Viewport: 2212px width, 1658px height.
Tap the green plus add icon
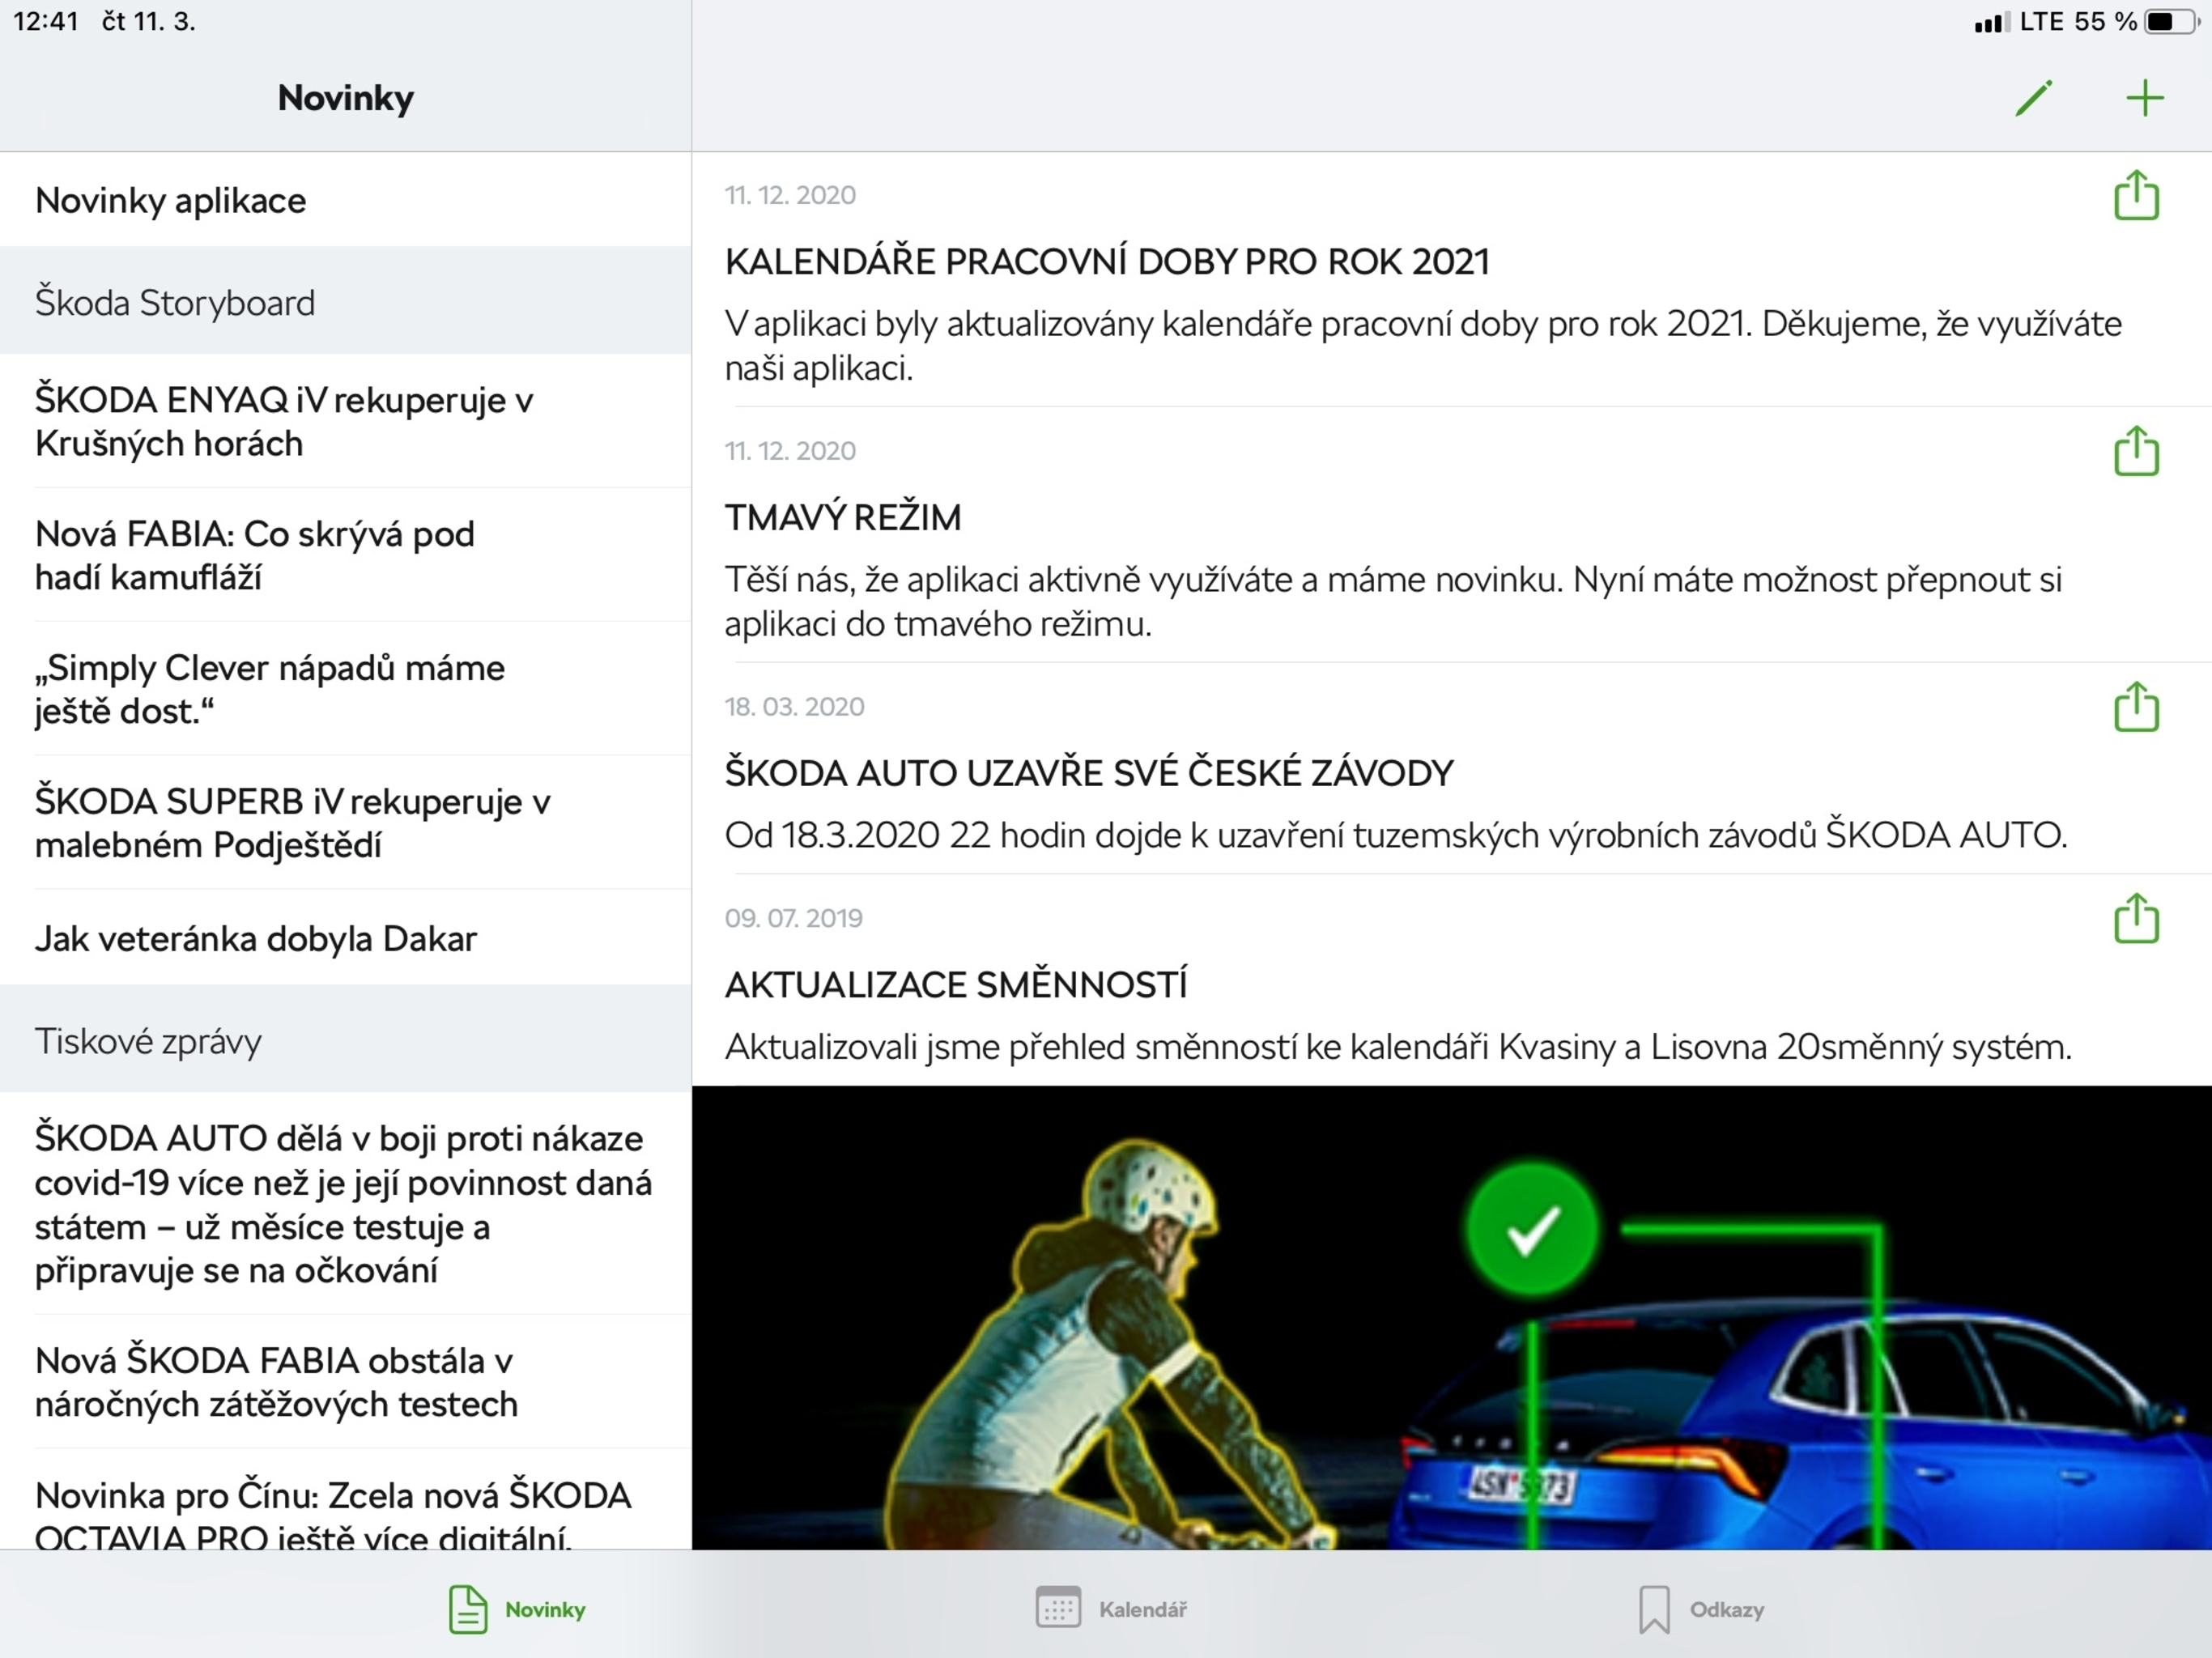[x=2144, y=98]
